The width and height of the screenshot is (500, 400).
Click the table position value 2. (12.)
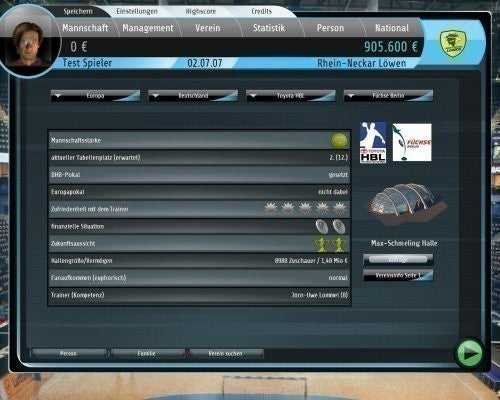338,158
